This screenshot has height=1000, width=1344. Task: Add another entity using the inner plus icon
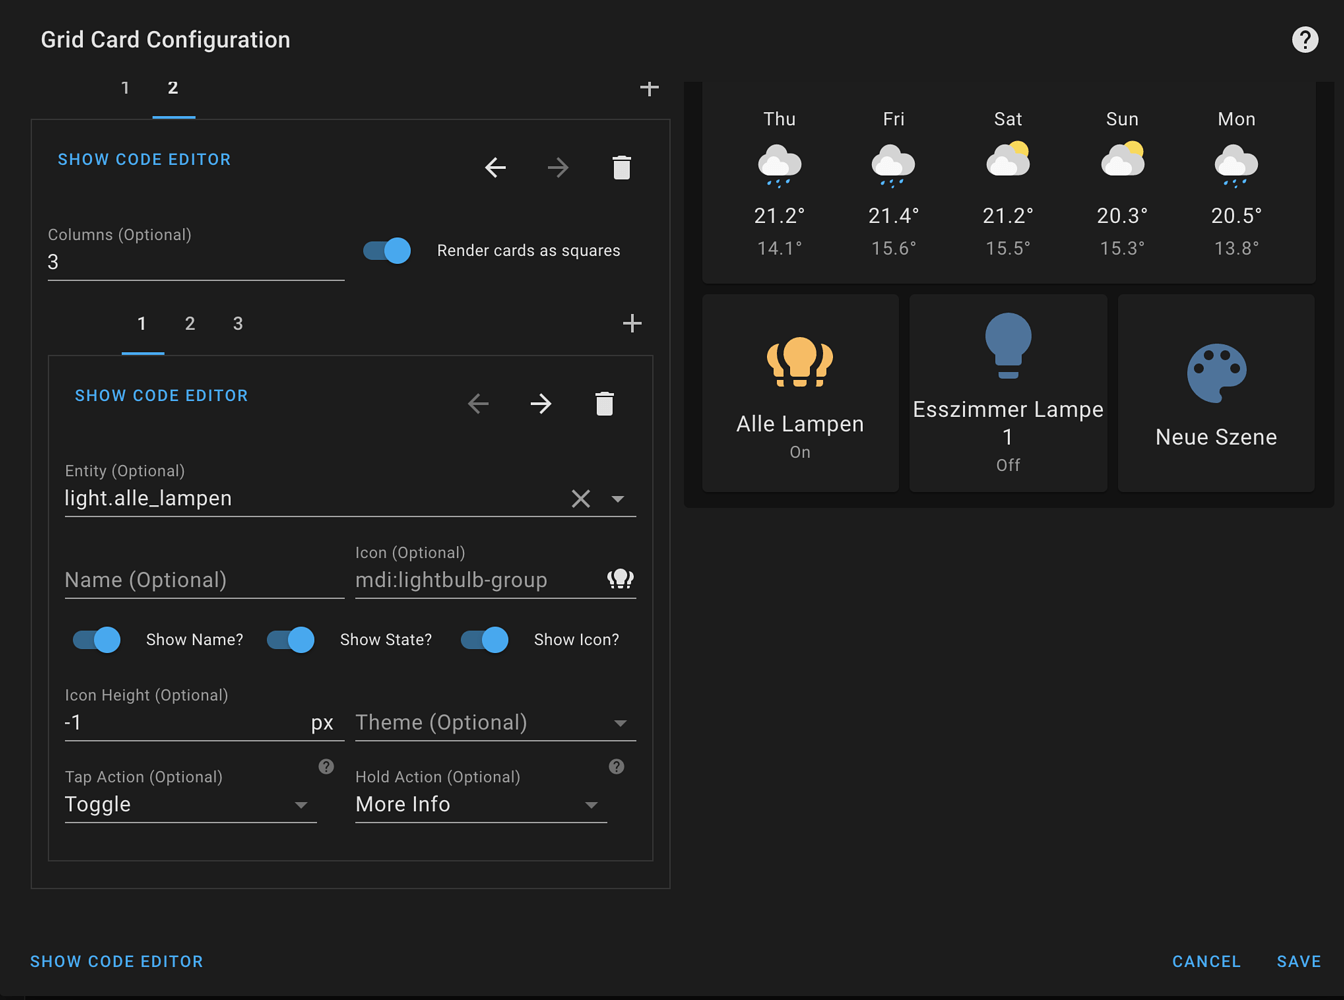pyautogui.click(x=631, y=323)
